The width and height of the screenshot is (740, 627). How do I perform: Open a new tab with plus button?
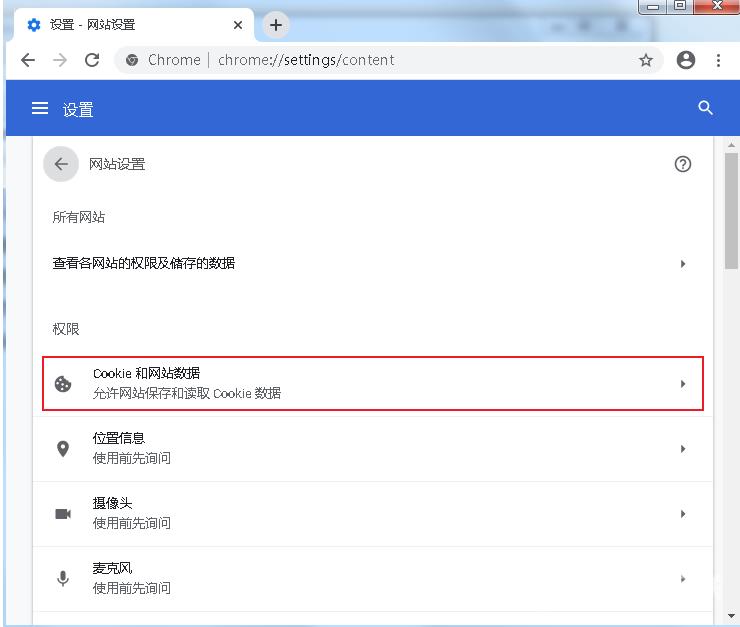(x=276, y=25)
